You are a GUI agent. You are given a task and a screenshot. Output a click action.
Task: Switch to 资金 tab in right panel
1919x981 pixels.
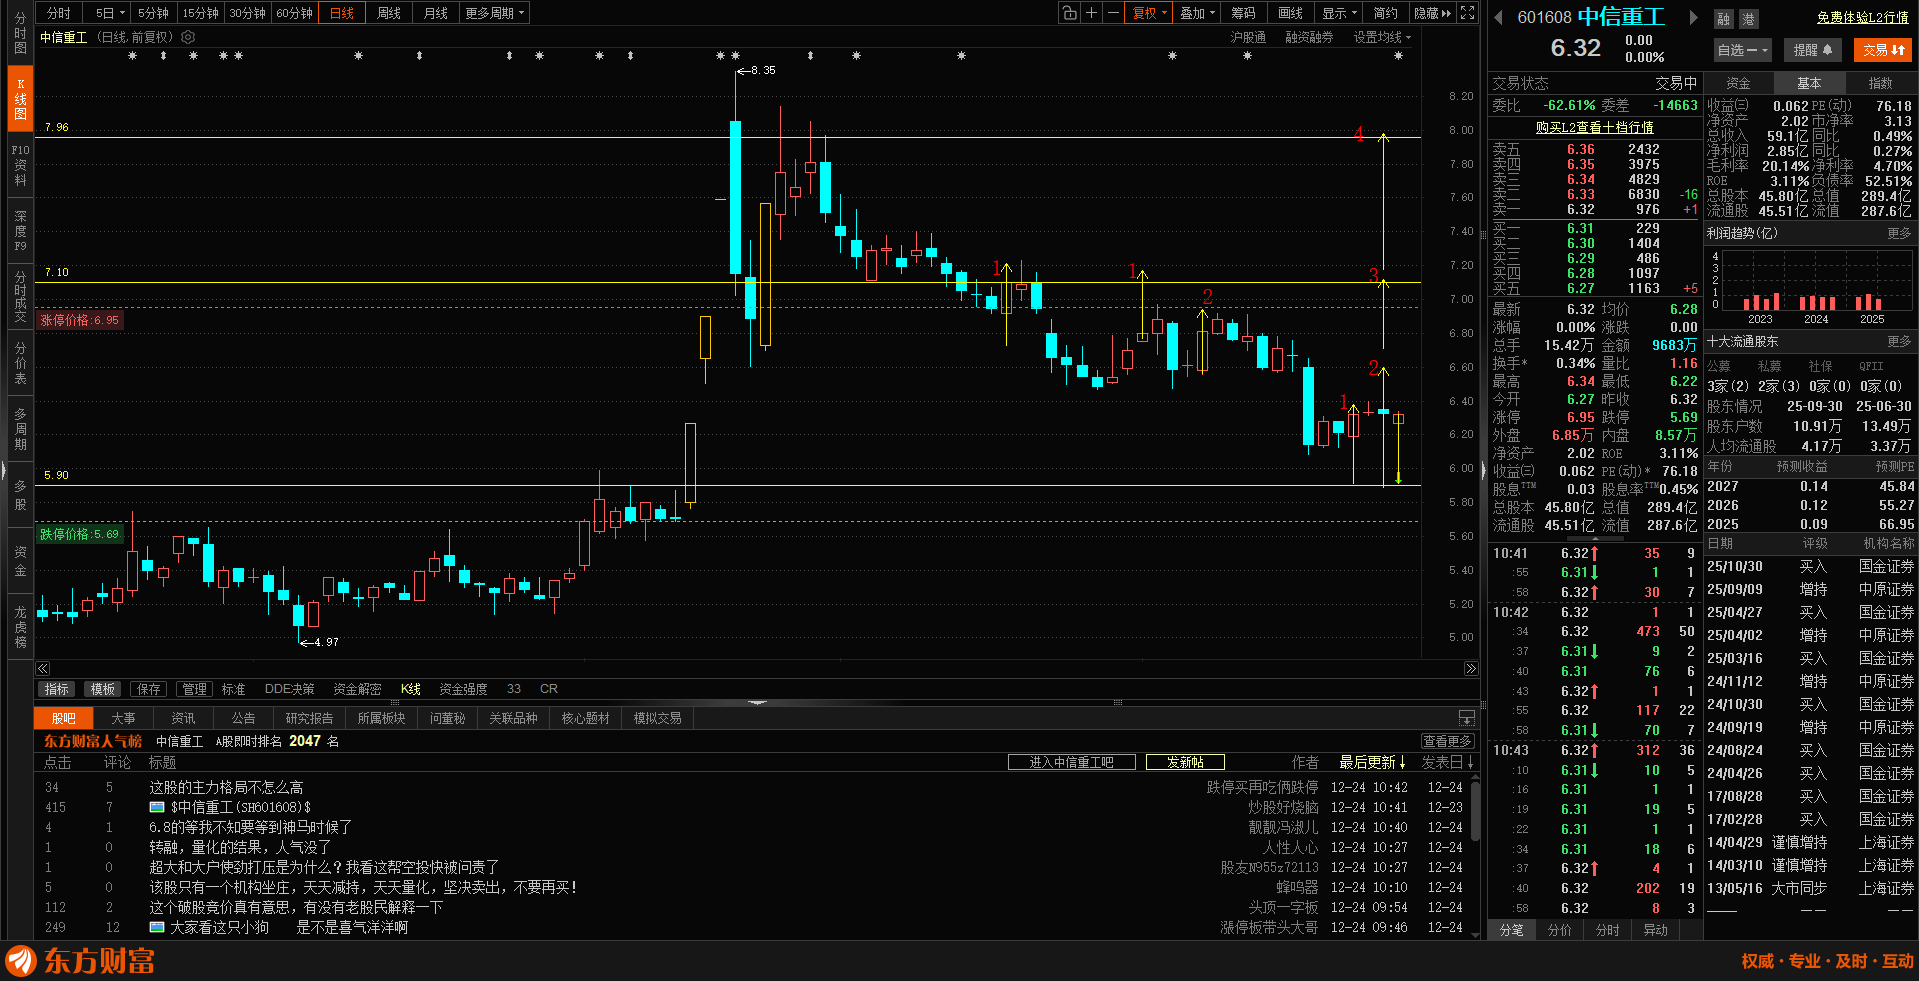(1739, 83)
